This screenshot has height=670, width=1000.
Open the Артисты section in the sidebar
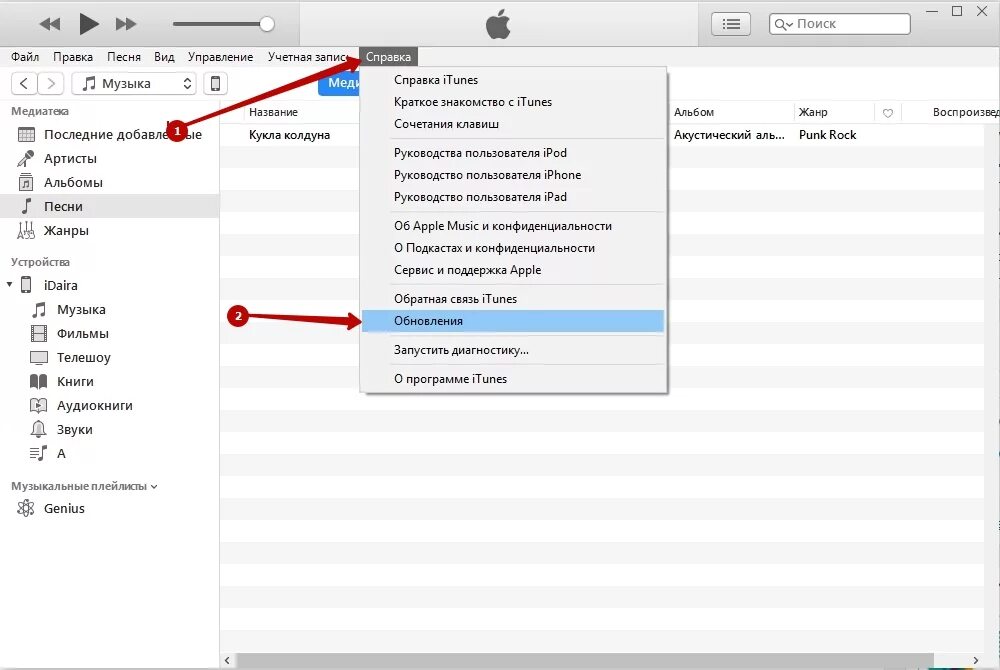tap(70, 157)
